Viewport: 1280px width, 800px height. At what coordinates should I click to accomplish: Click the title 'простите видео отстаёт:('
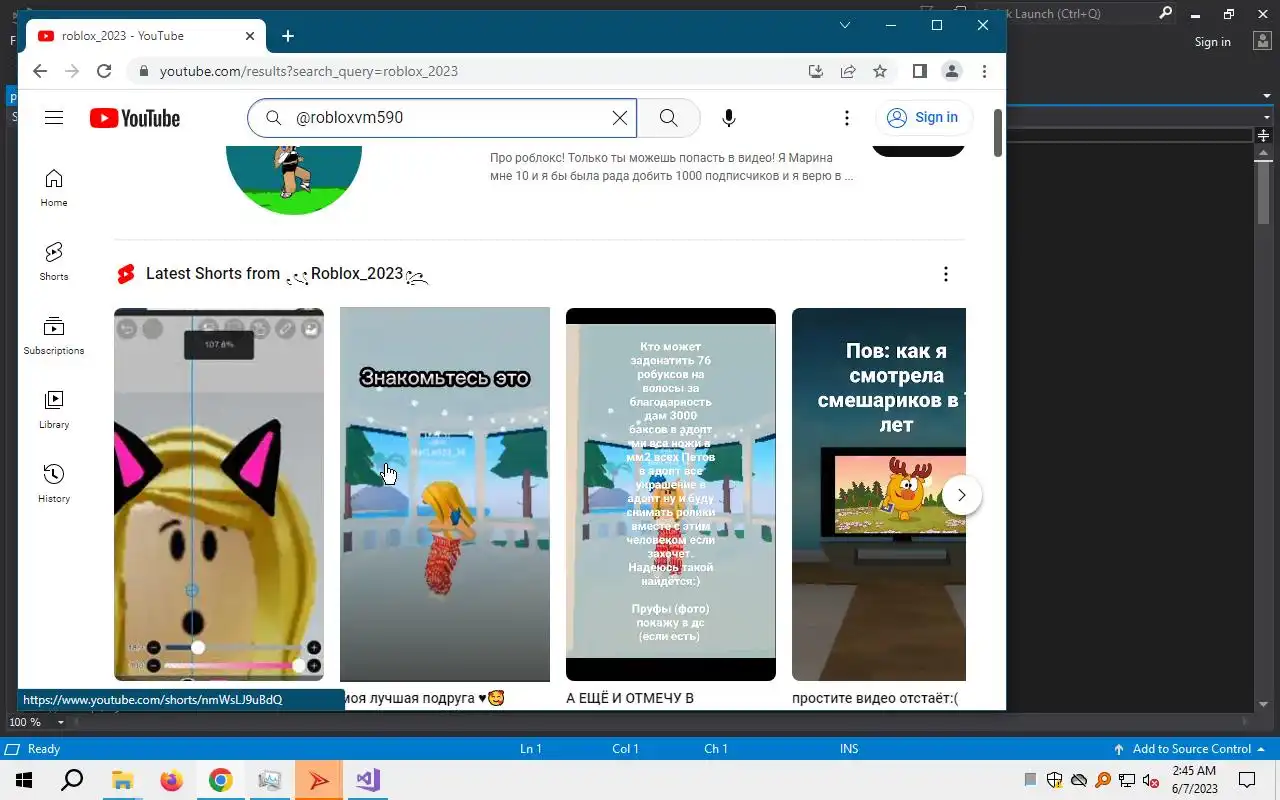[875, 698]
